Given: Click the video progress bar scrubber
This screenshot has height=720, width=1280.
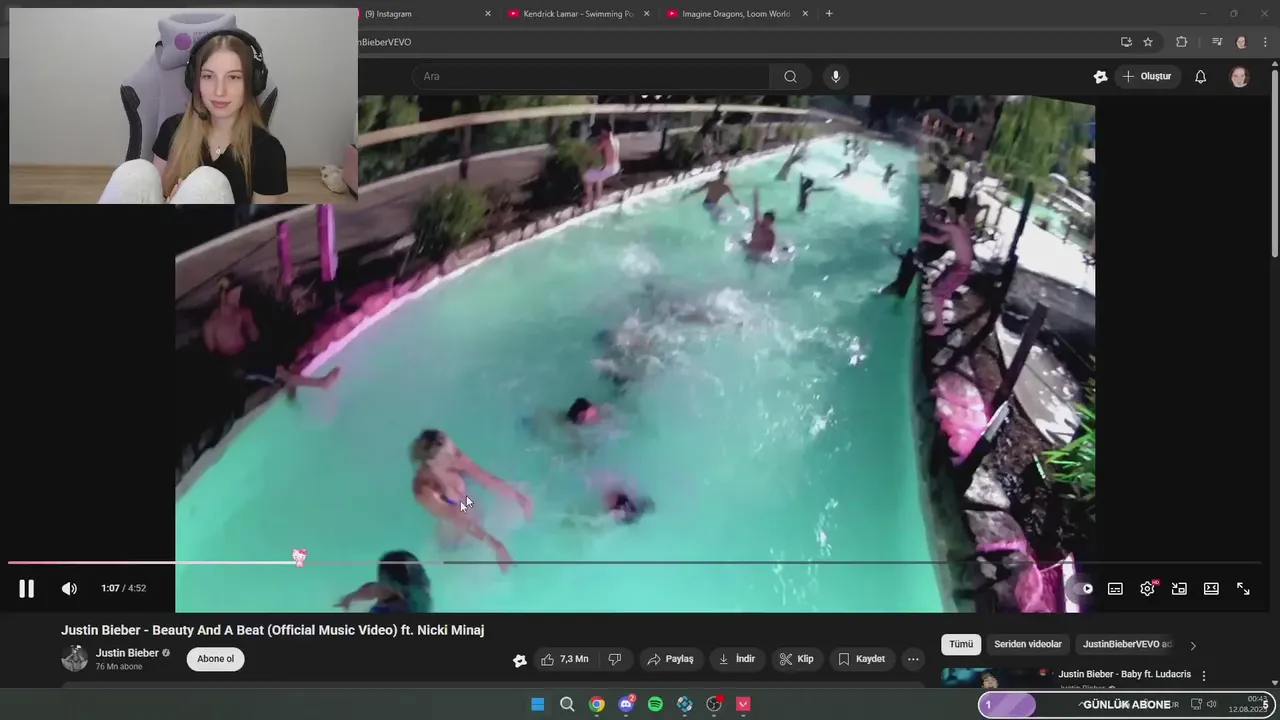Looking at the screenshot, I should tap(299, 558).
